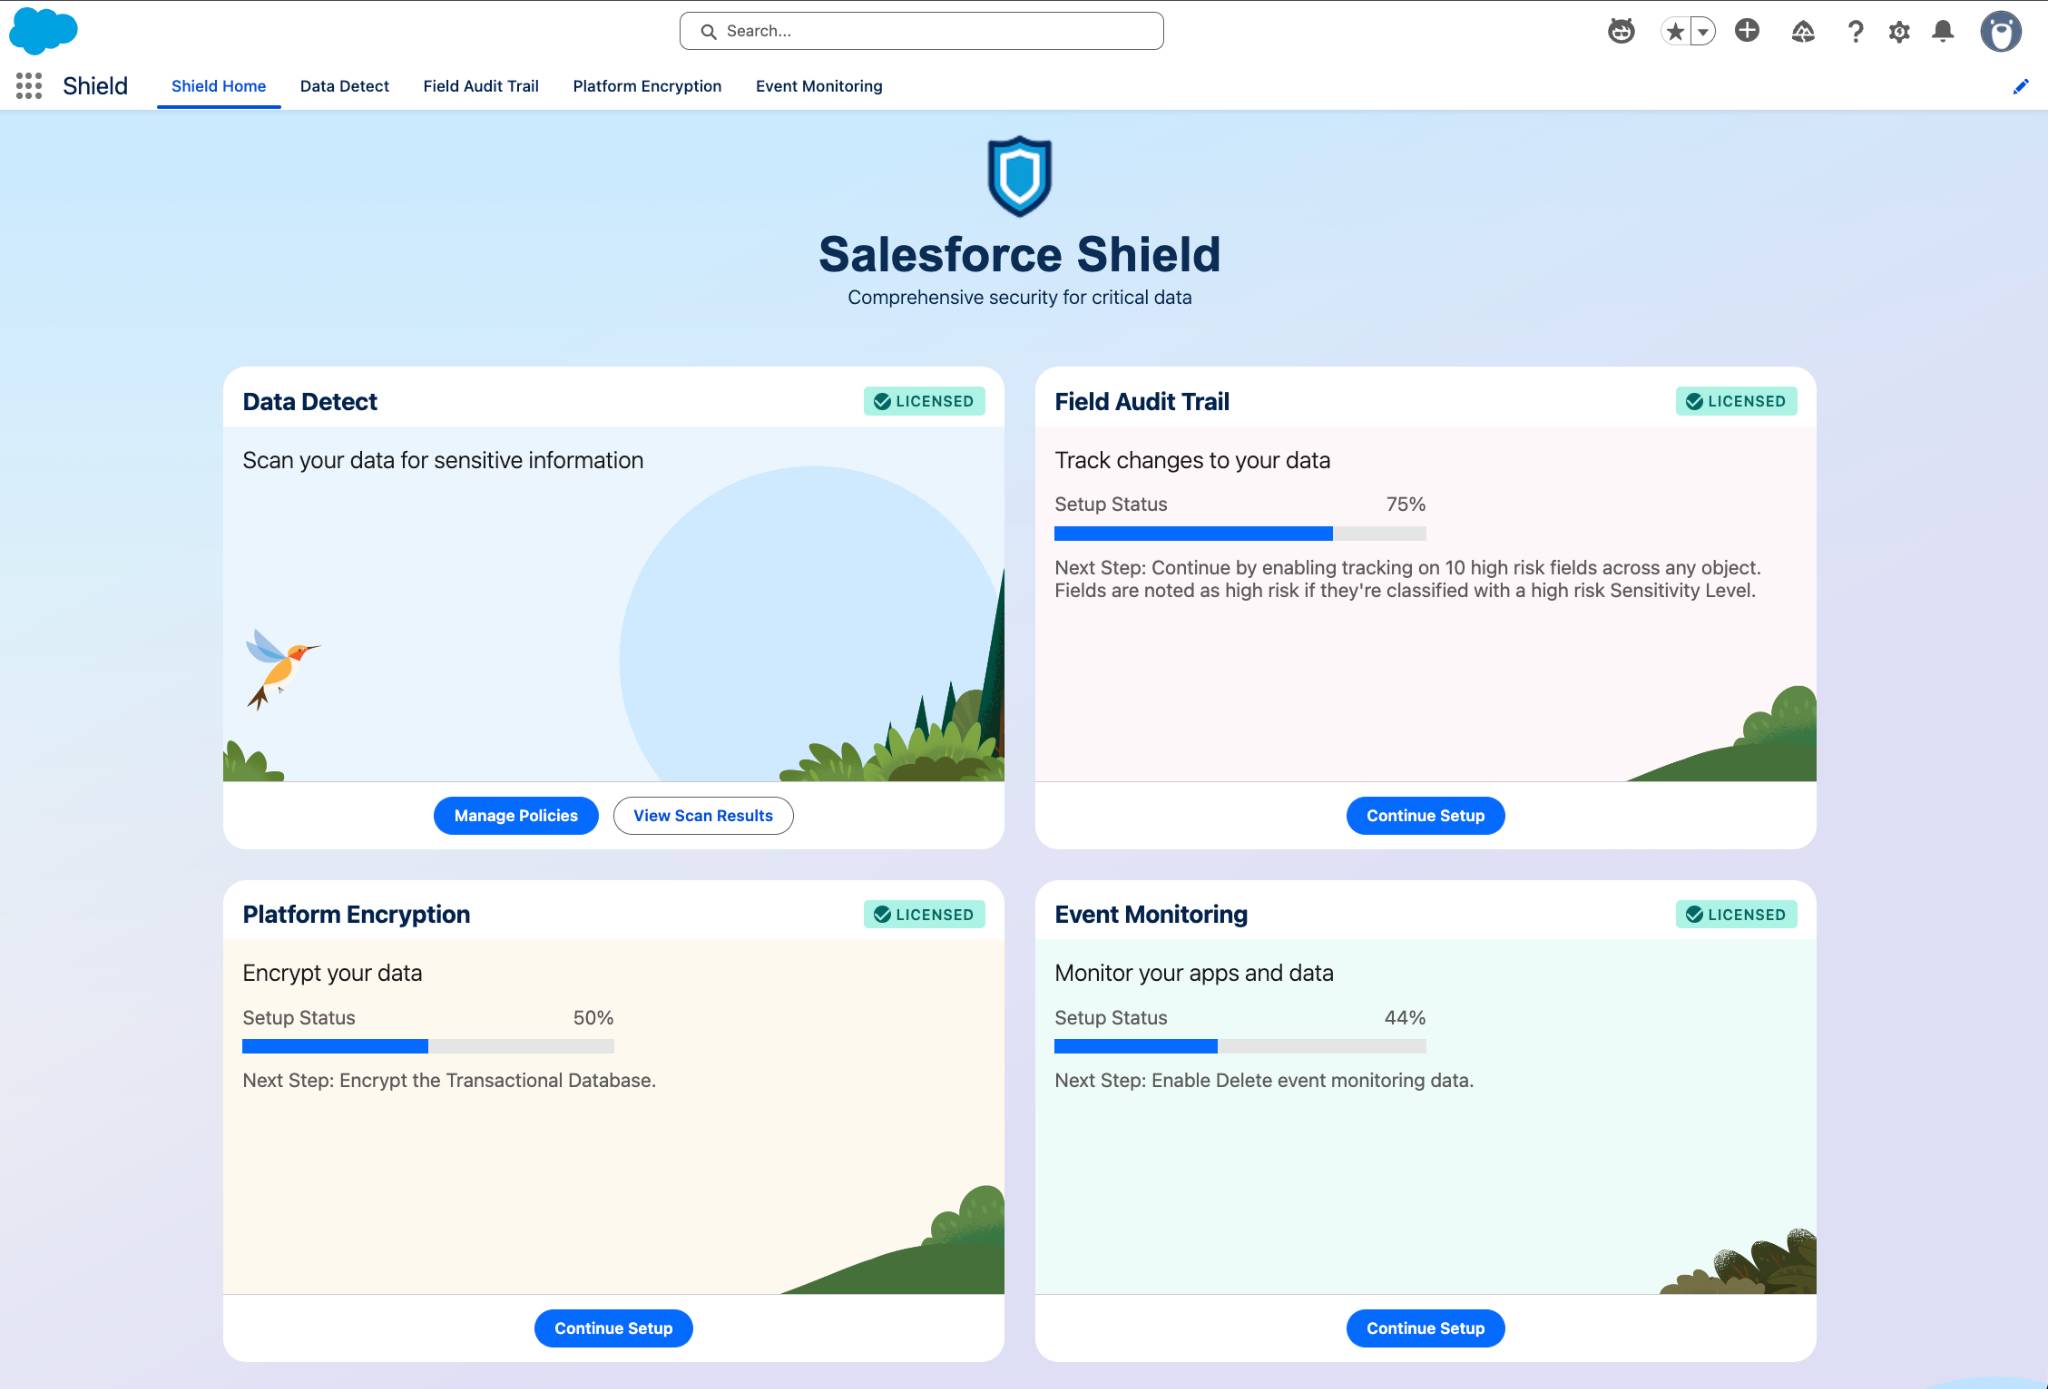
Task: Click the Platform Encryption card heading
Action: click(356, 914)
